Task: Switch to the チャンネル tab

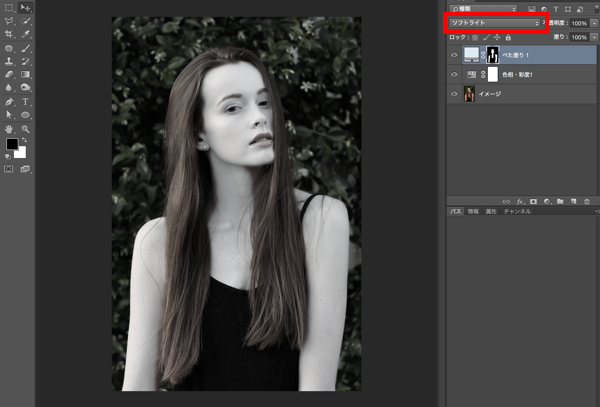Action: pyautogui.click(x=517, y=212)
